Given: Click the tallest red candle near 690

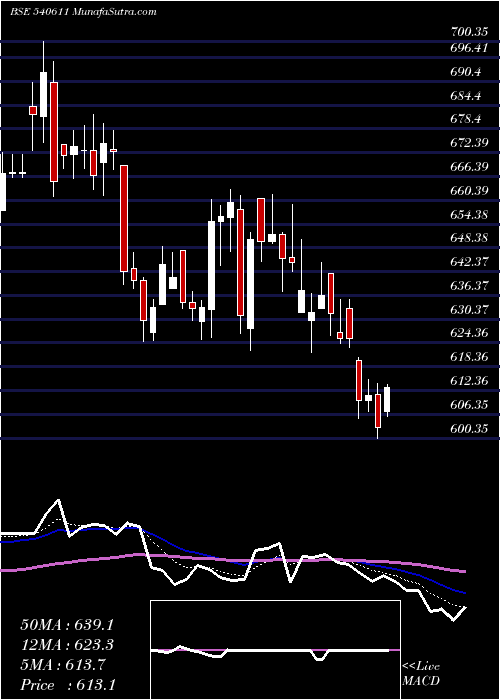Looking at the screenshot, I should tap(54, 132).
